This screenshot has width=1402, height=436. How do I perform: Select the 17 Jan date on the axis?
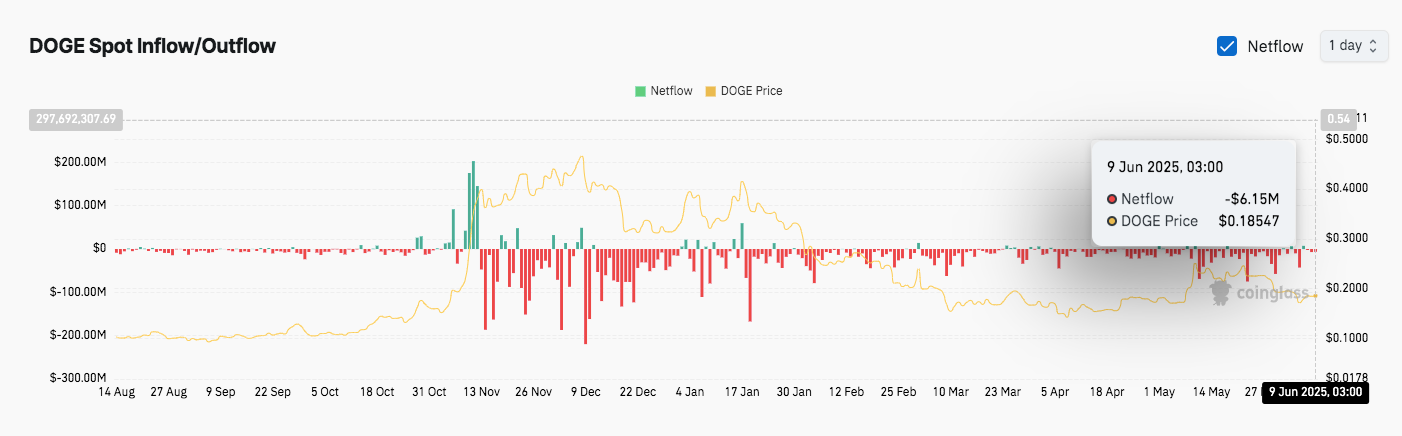tap(741, 392)
